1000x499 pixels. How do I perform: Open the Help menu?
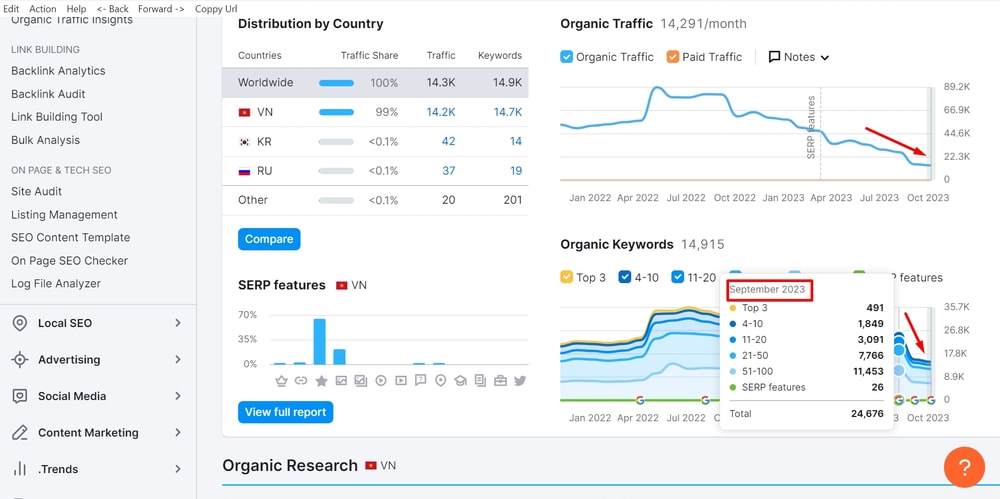coord(77,9)
